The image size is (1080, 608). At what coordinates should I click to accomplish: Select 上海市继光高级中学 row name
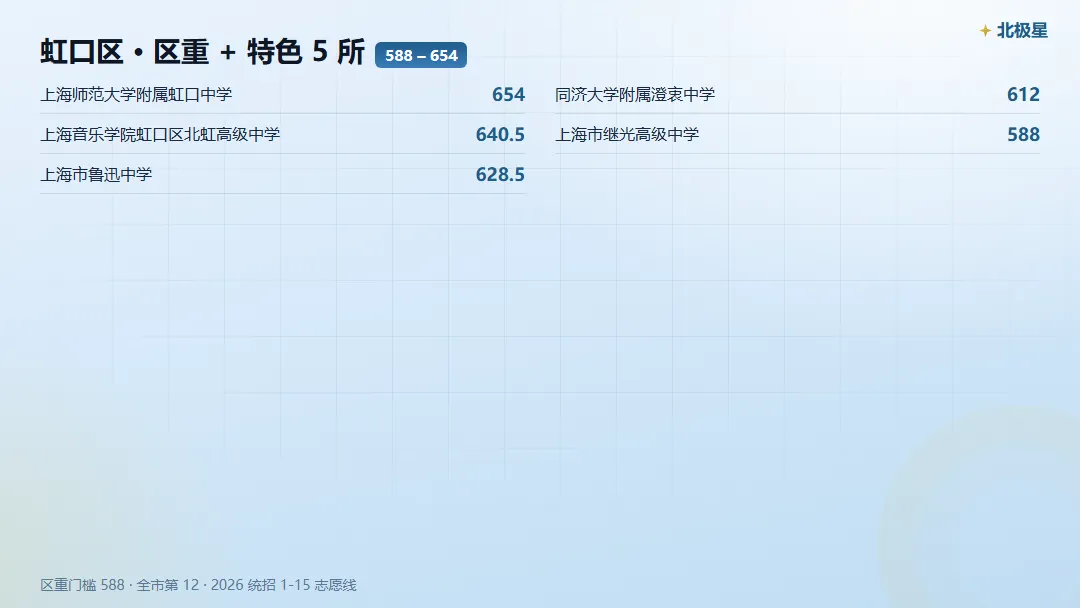pyautogui.click(x=627, y=134)
